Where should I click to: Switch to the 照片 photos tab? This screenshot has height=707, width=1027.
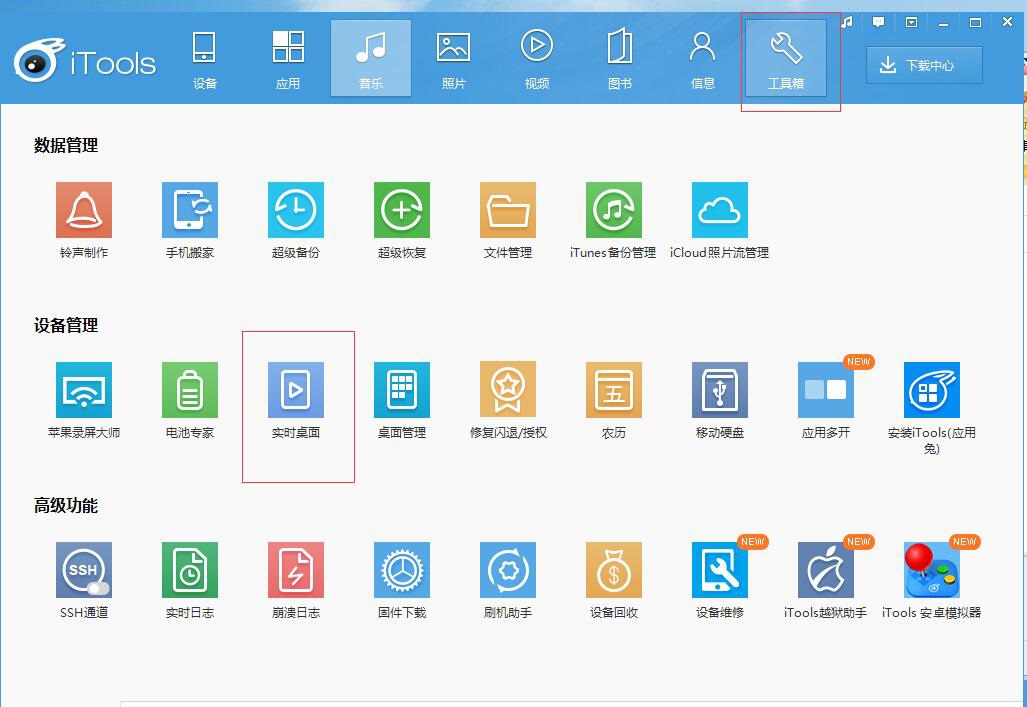[453, 59]
